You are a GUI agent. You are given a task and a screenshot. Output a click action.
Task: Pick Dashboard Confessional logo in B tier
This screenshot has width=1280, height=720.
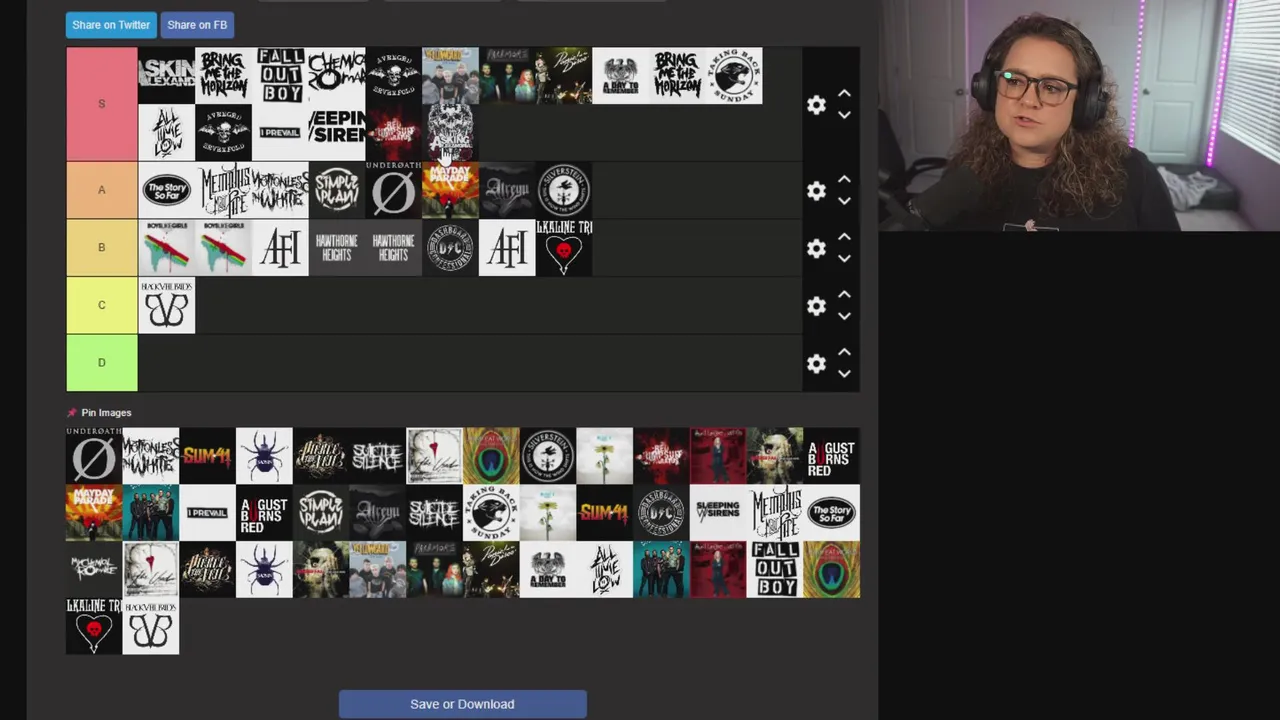tap(450, 247)
